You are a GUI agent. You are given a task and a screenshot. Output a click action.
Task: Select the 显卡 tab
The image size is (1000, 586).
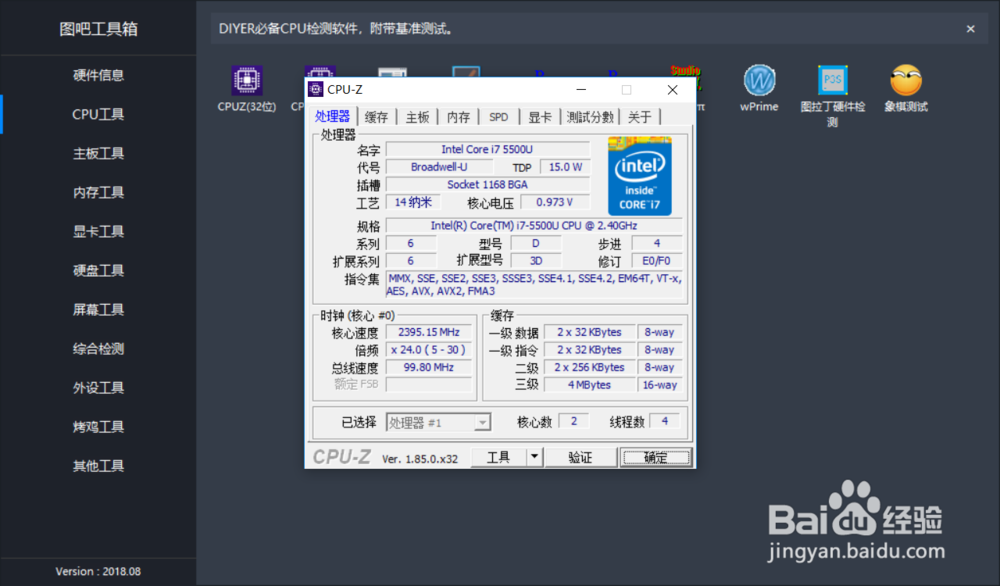click(540, 117)
